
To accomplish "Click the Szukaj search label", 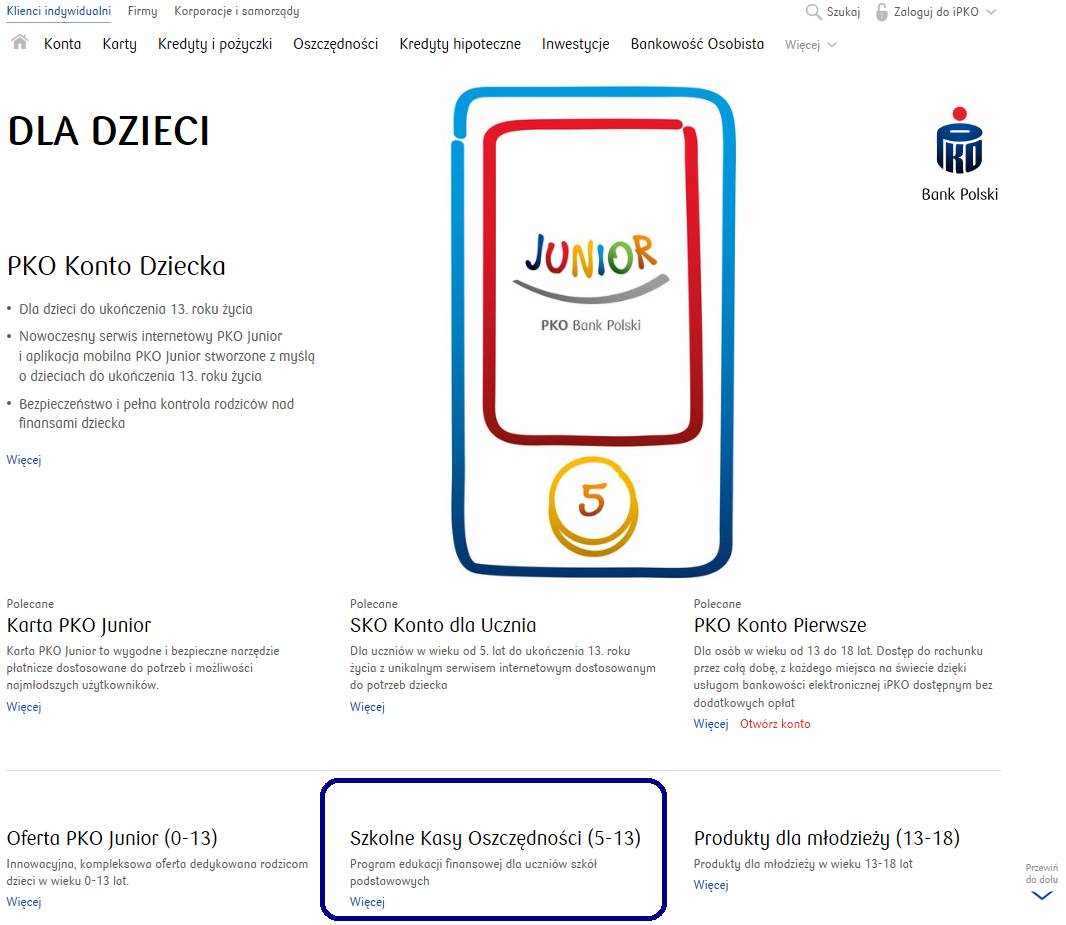I will click(843, 12).
